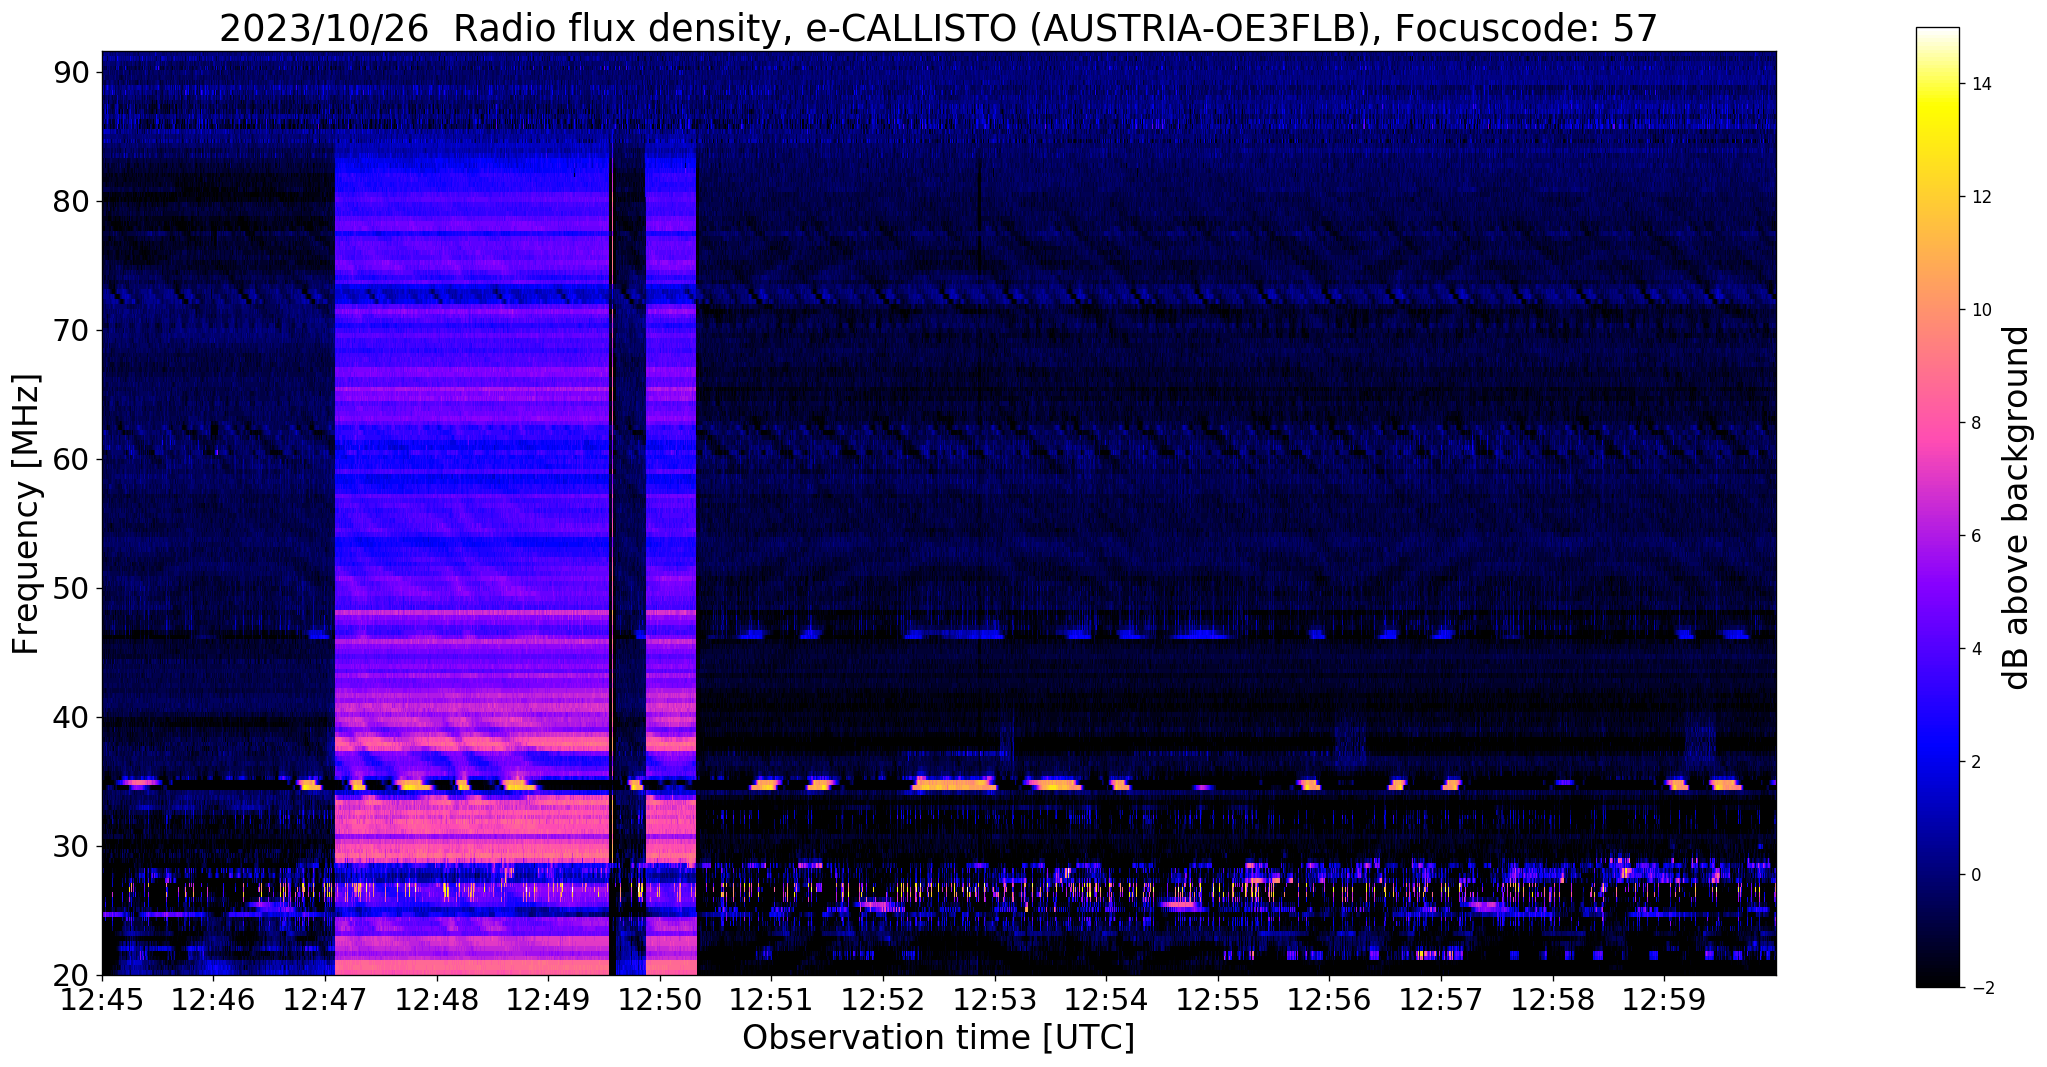This screenshot has height=1067, width=2047.
Task: Click the 40 MHz frequency tick label
Action: coord(73,717)
